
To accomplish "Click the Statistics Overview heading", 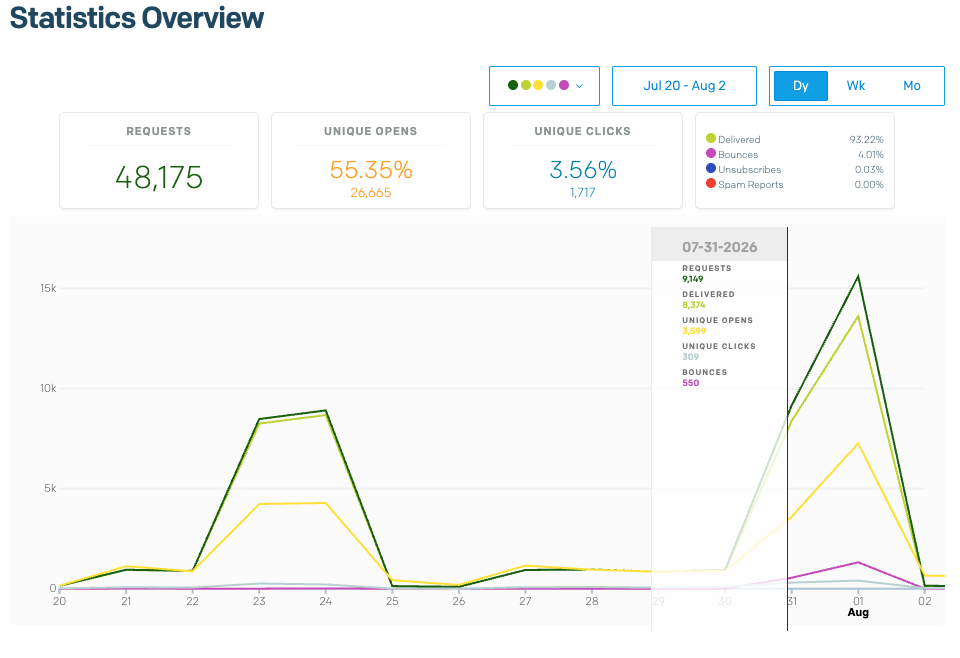I will pos(137,18).
